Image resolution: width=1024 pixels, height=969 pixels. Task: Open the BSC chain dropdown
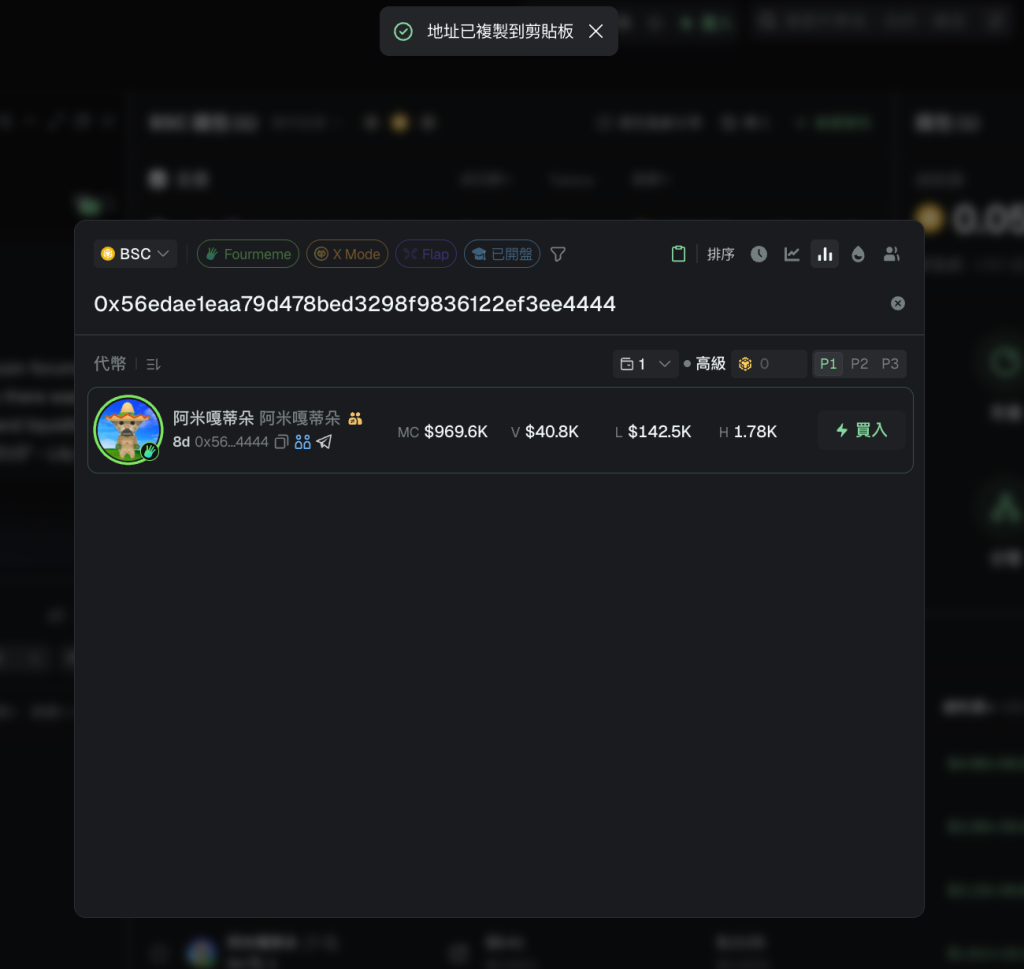click(x=136, y=254)
